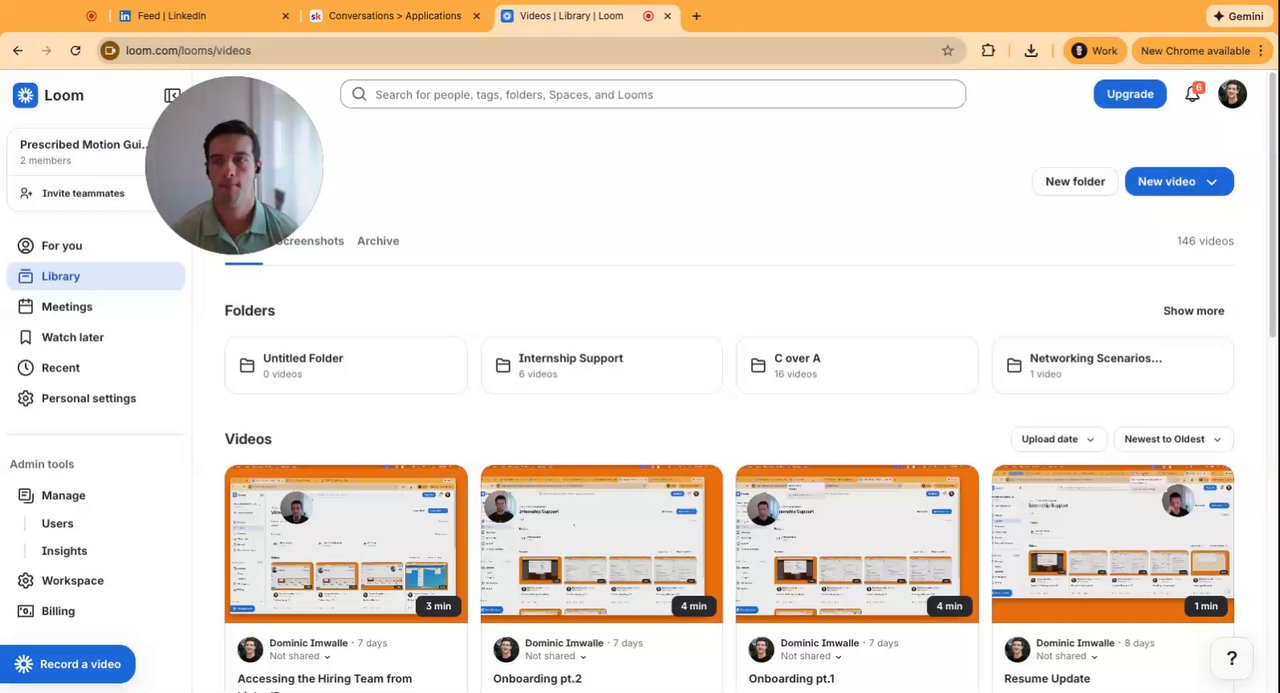The image size is (1280, 693).
Task: Expand the New video dropdown arrow
Action: click(1212, 182)
